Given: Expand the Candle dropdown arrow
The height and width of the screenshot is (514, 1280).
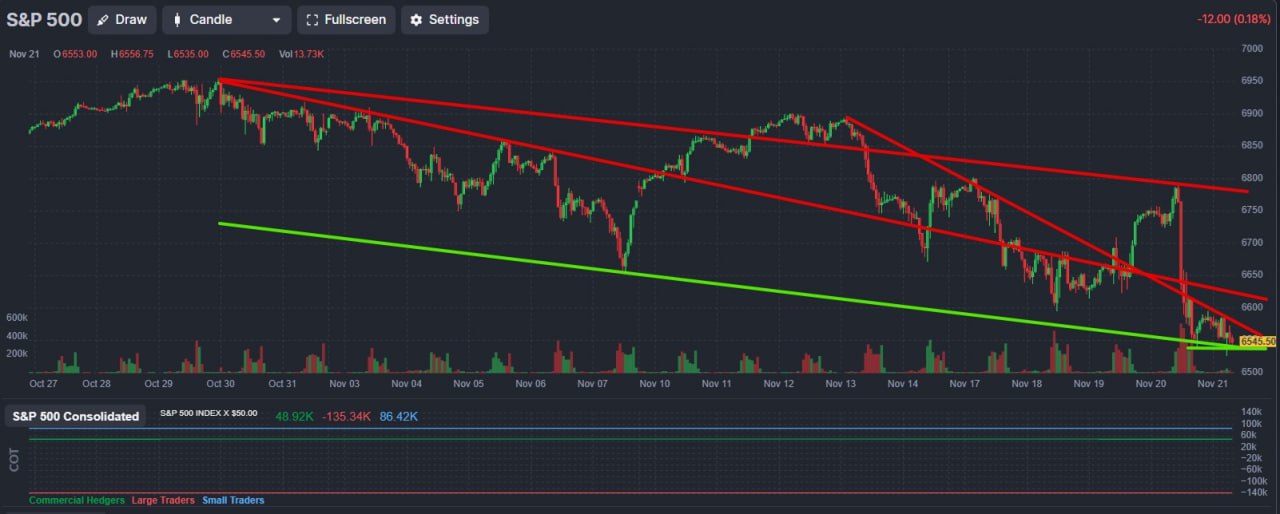Looking at the screenshot, I should pyautogui.click(x=276, y=20).
